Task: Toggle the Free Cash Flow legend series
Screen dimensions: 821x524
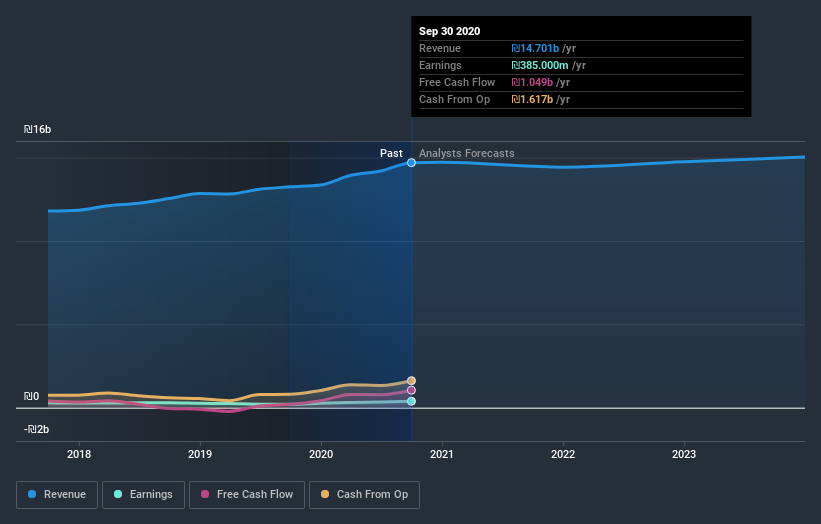Action: [x=247, y=495]
